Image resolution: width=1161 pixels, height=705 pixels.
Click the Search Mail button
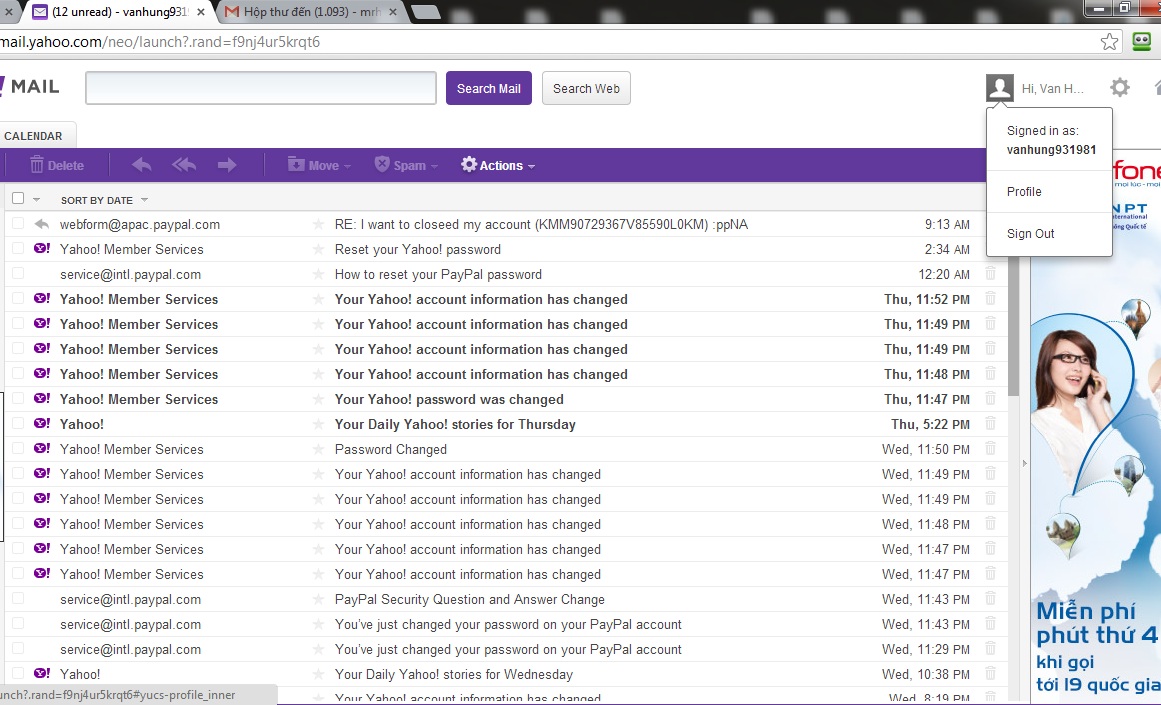[x=489, y=88]
